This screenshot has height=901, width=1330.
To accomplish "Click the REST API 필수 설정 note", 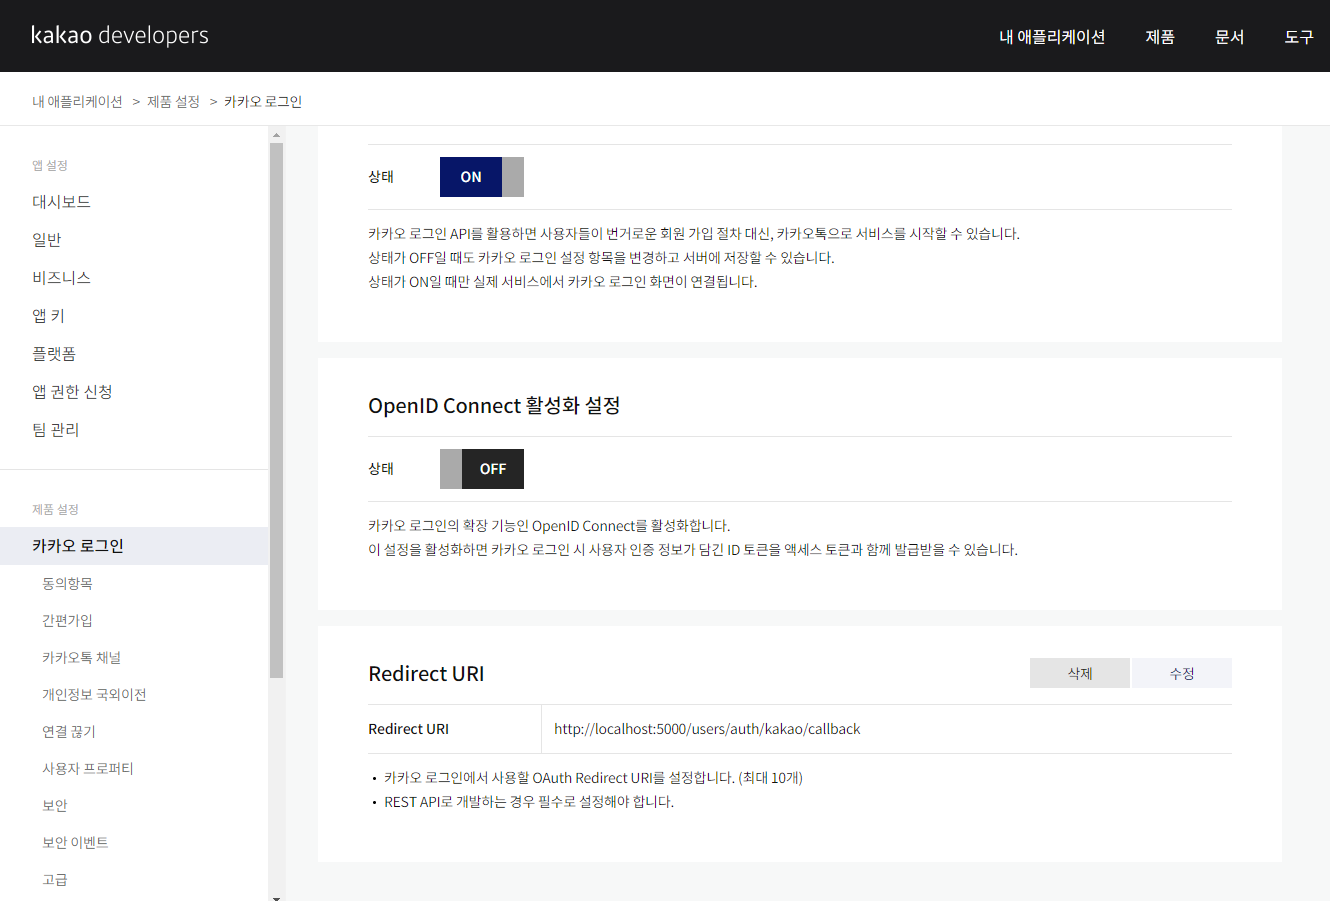I will pos(529,802).
